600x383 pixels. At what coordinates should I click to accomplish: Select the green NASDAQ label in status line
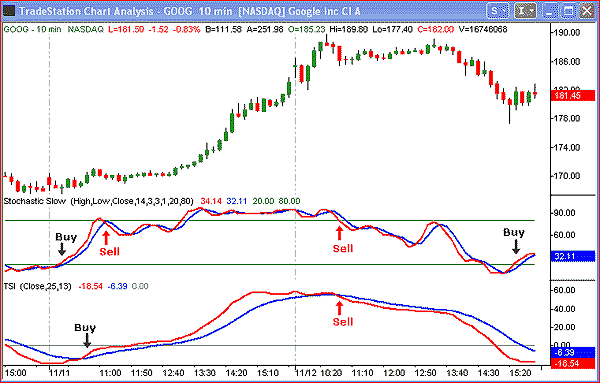coord(86,29)
